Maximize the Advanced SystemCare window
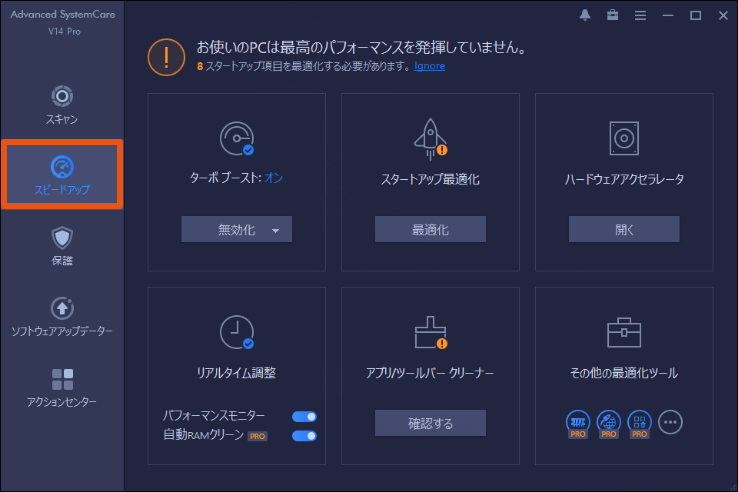This screenshot has height=492, width=738. (x=696, y=16)
